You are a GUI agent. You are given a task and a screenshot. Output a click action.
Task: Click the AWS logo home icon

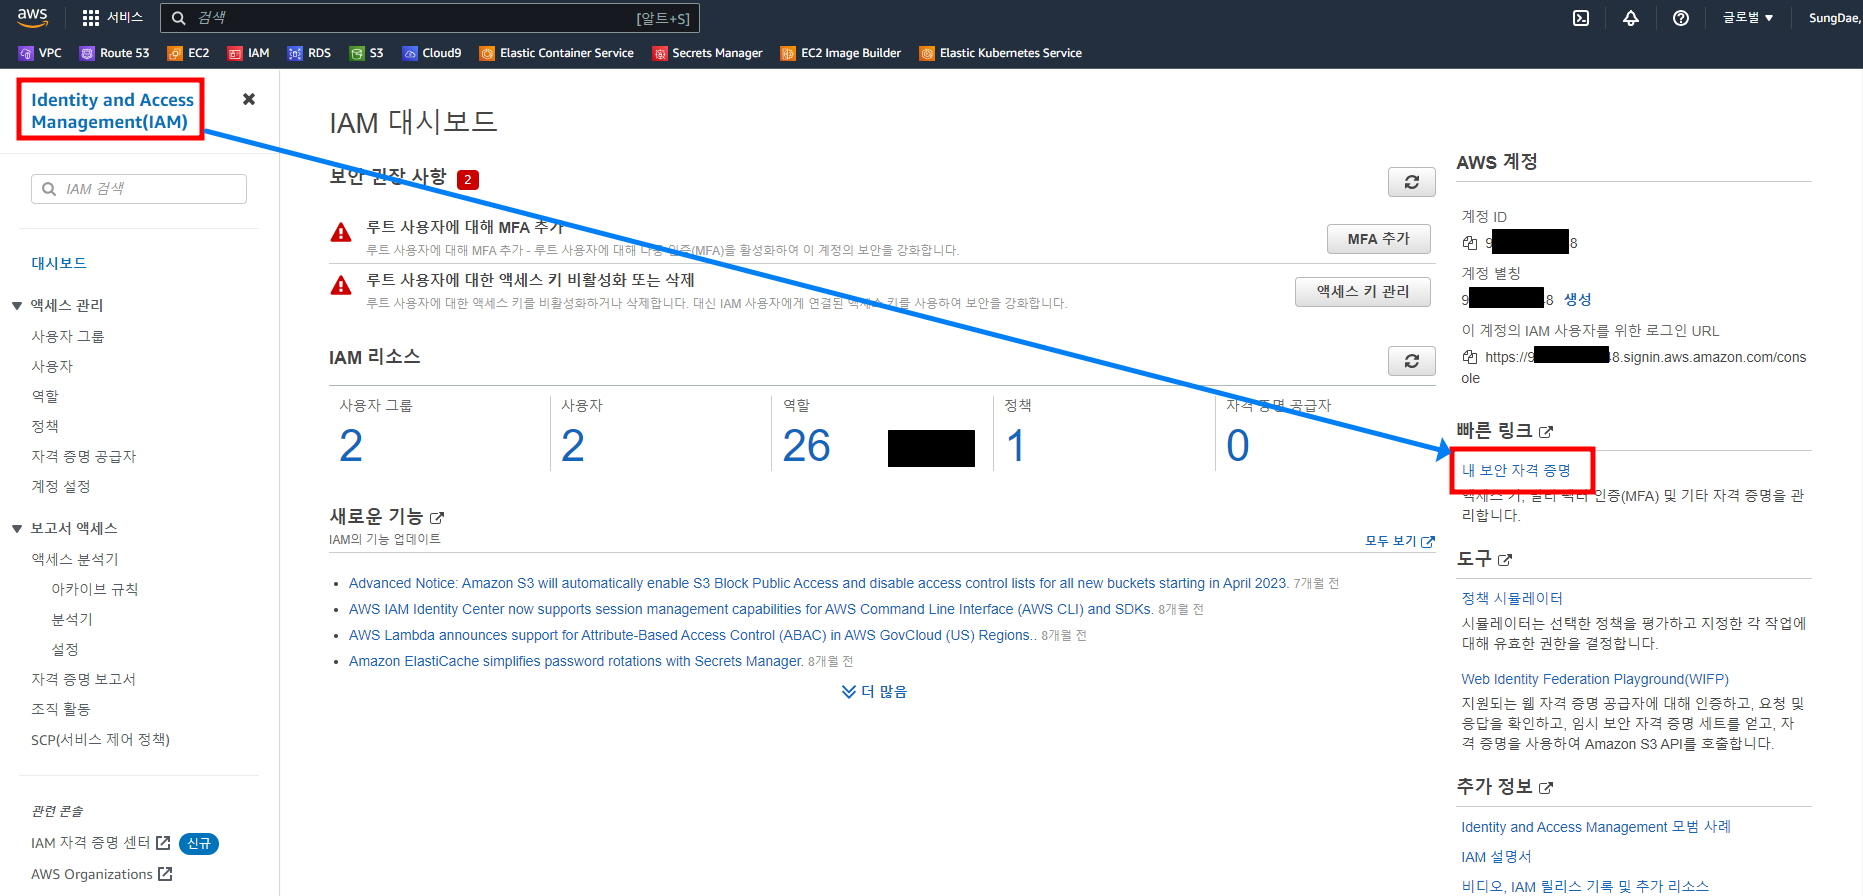(x=32, y=17)
